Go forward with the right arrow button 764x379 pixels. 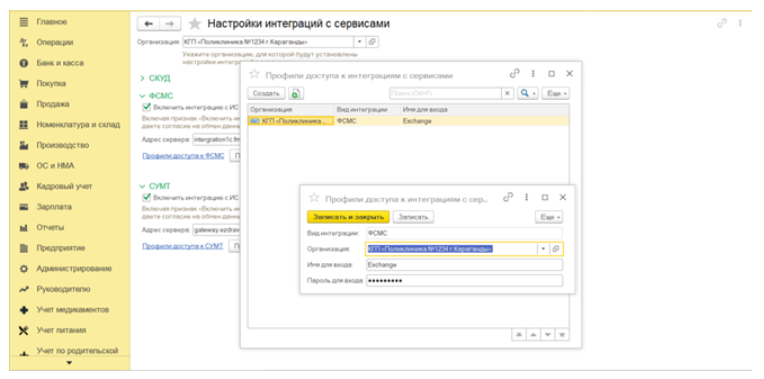[x=170, y=23]
